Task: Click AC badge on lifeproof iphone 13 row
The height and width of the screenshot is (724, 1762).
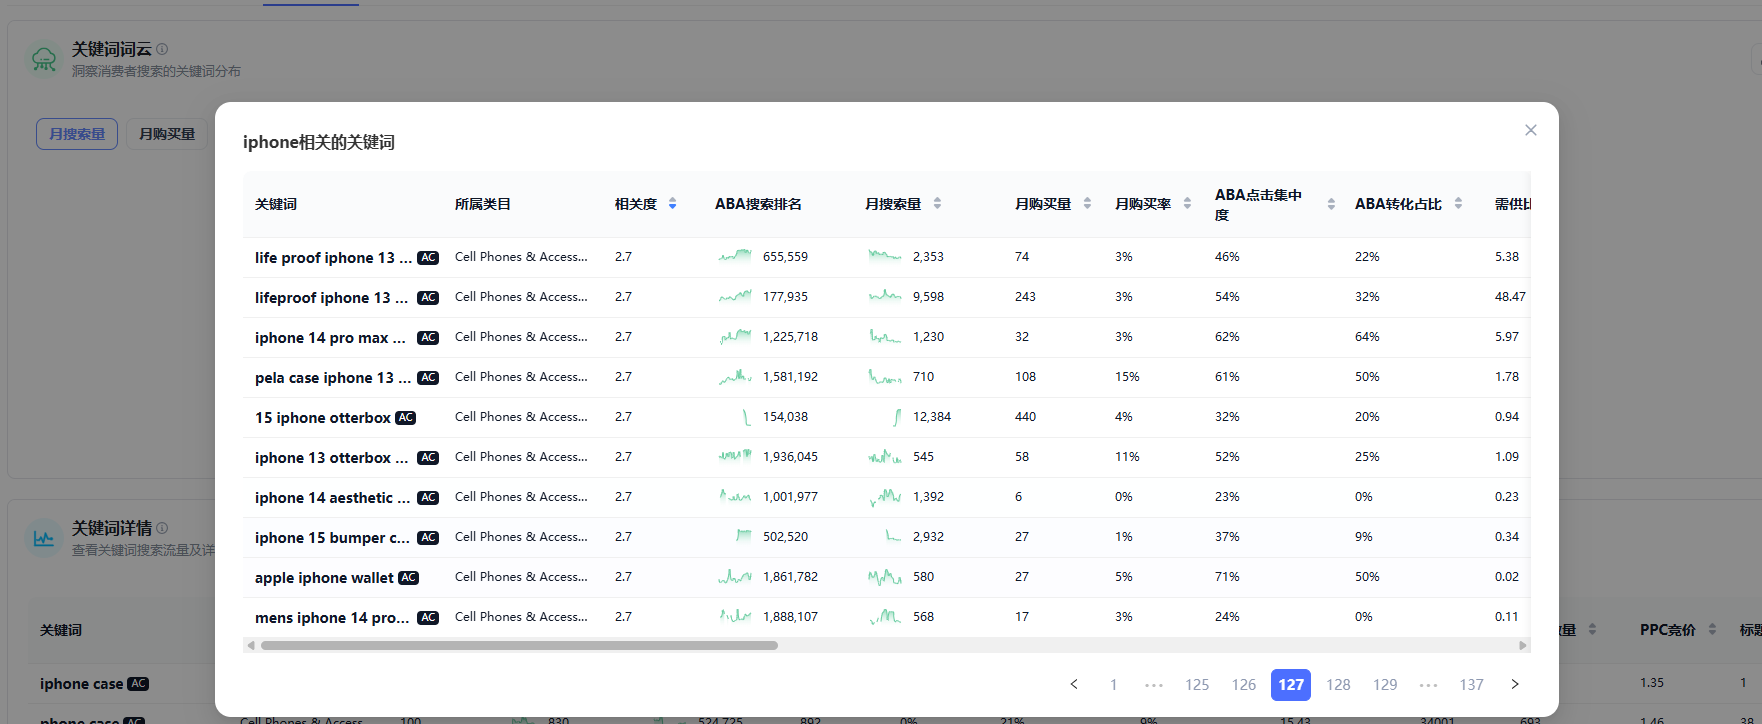Action: pyautogui.click(x=428, y=298)
